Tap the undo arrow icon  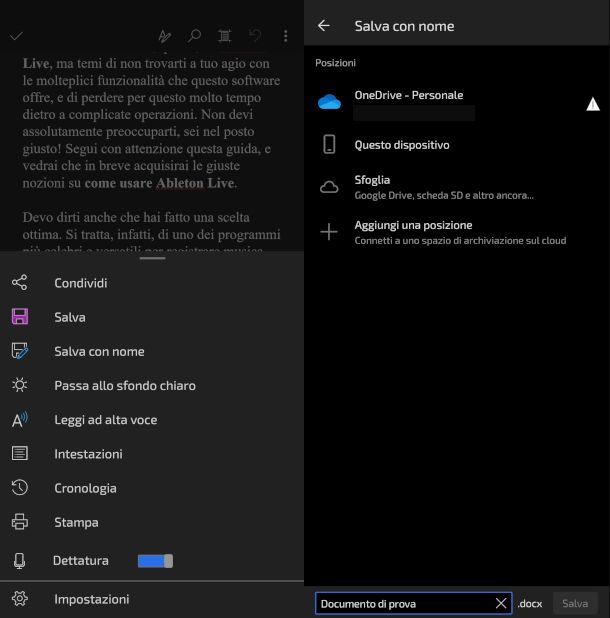(255, 36)
